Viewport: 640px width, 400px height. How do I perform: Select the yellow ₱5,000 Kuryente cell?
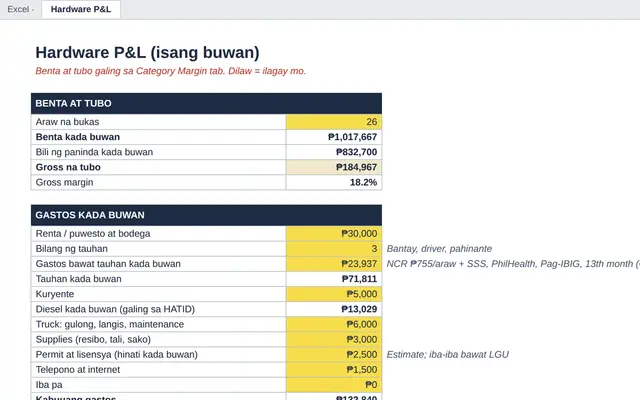tap(334, 294)
